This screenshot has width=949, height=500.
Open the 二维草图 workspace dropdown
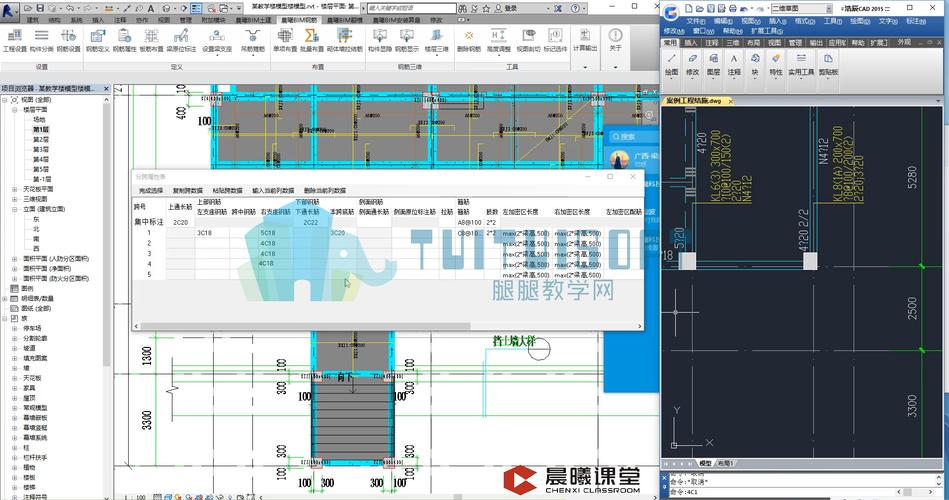(801, 8)
